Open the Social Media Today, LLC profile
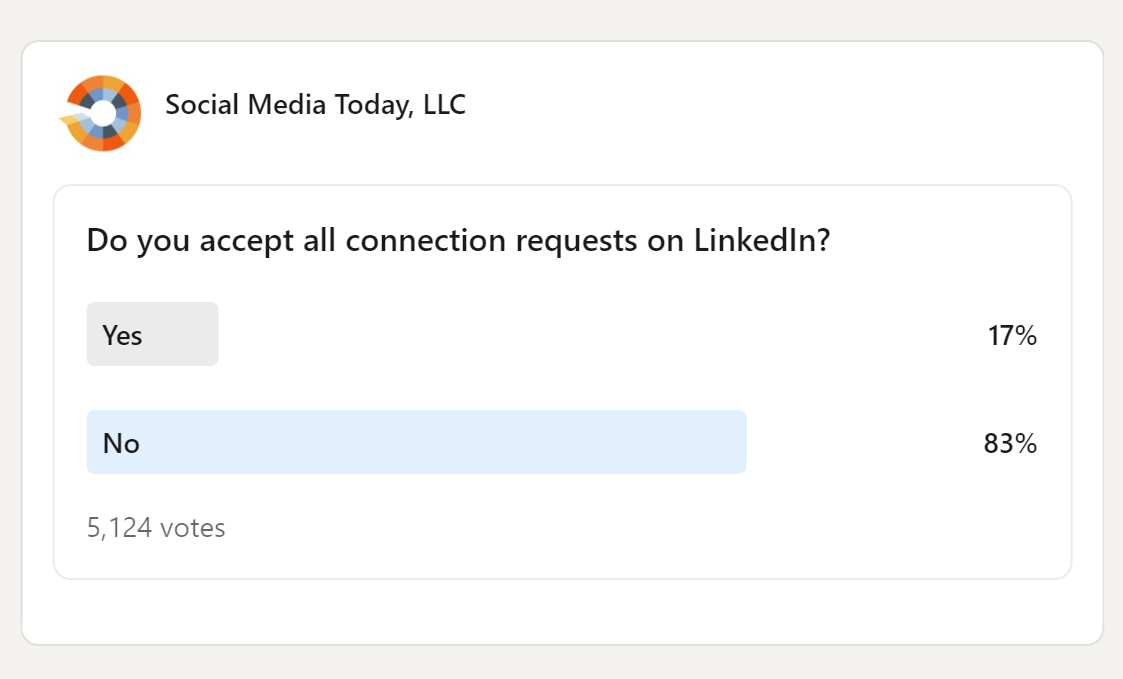Viewport: 1123px width, 679px height. click(x=315, y=105)
